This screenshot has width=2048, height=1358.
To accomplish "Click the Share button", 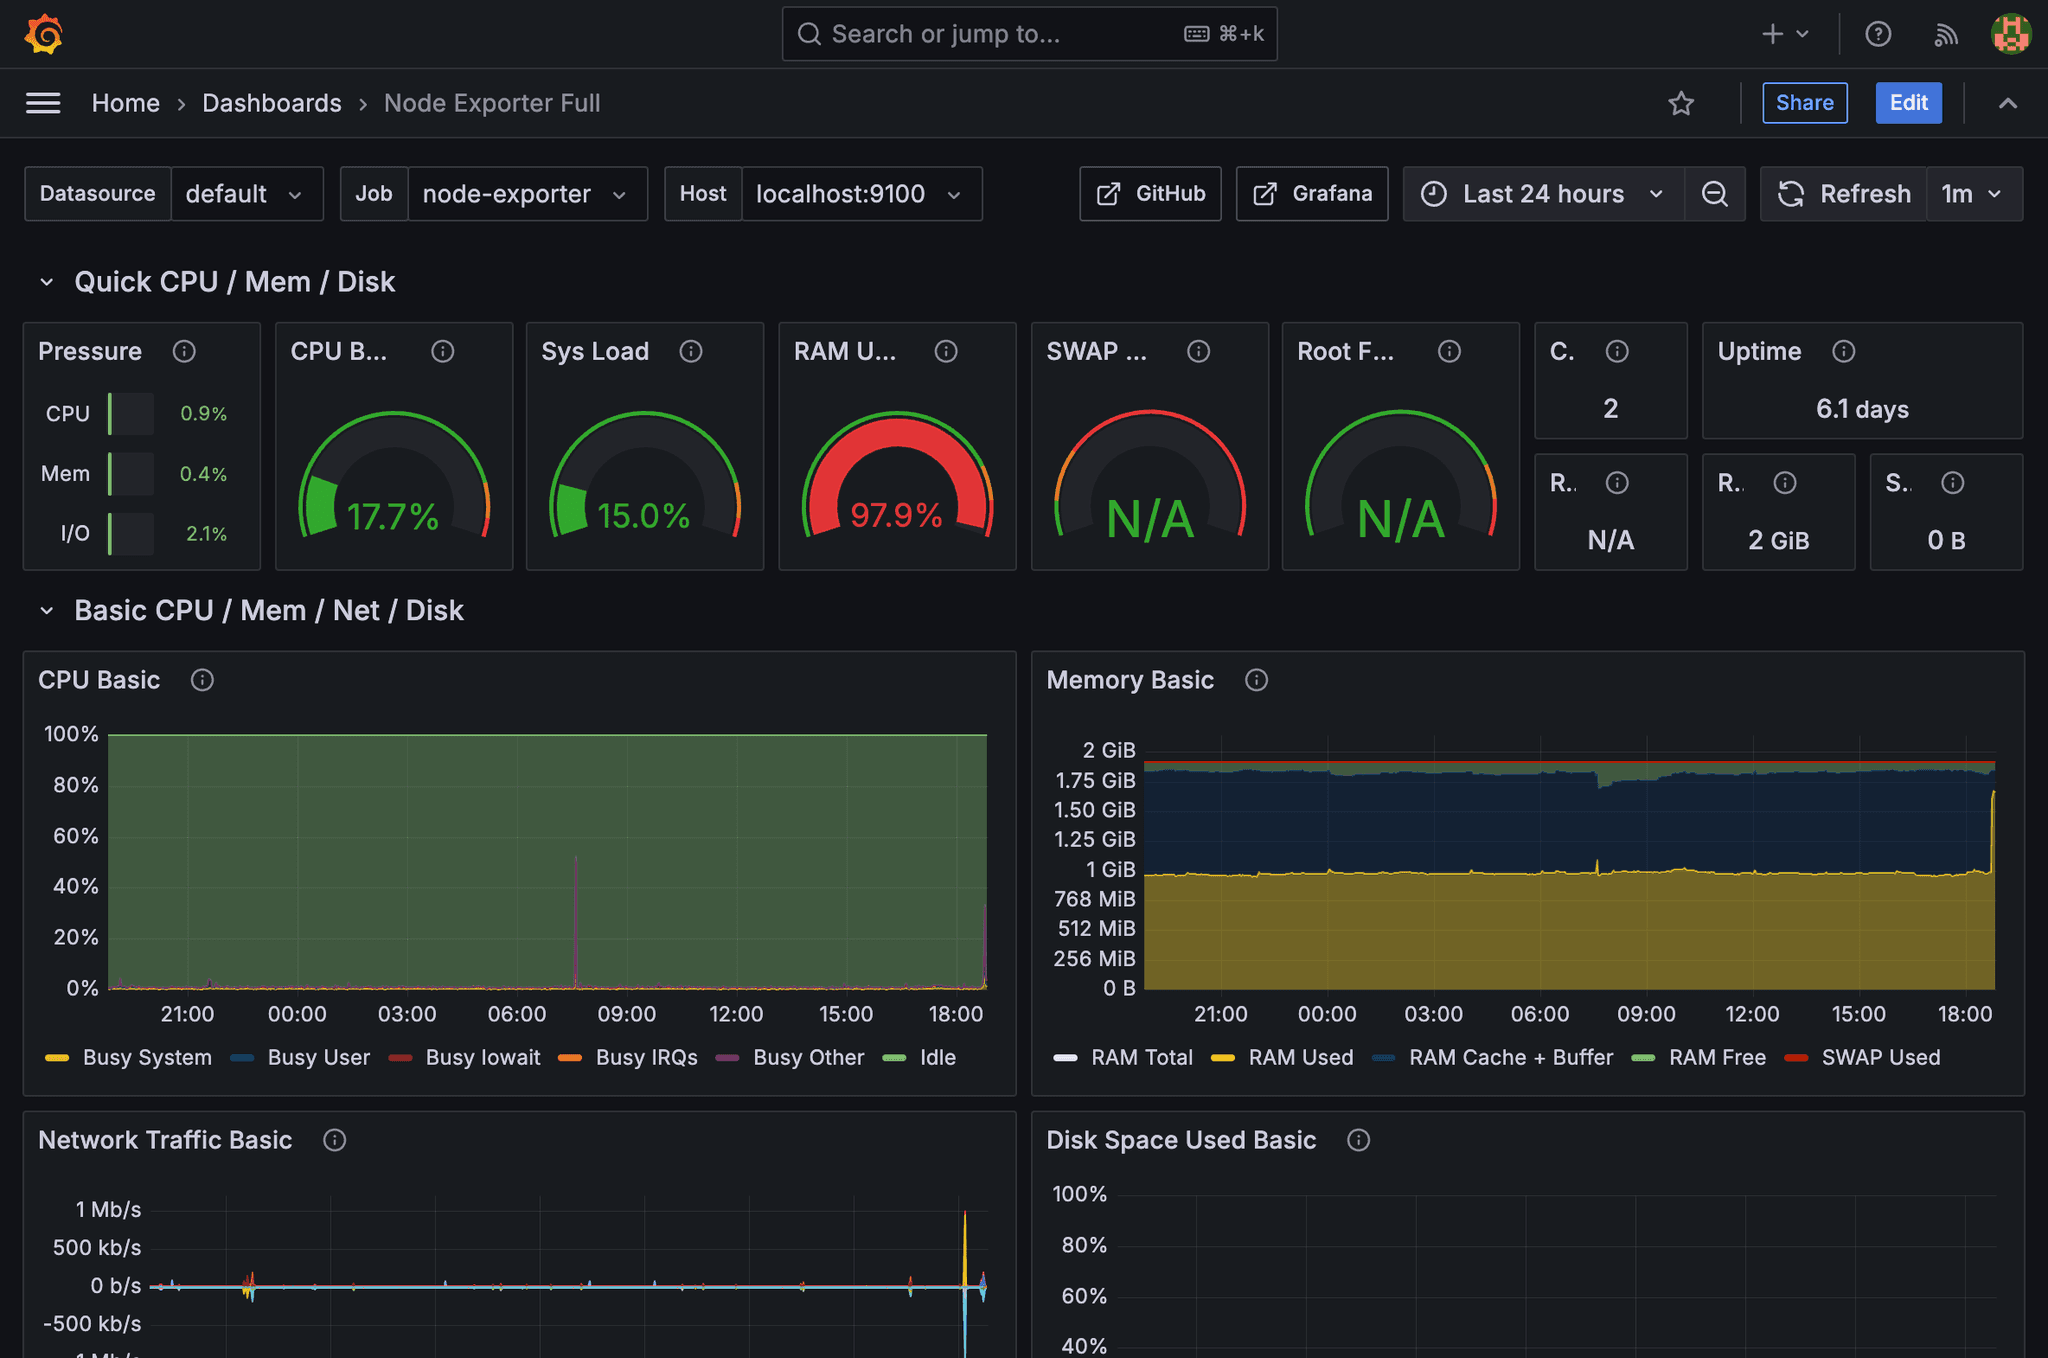I will (1804, 102).
